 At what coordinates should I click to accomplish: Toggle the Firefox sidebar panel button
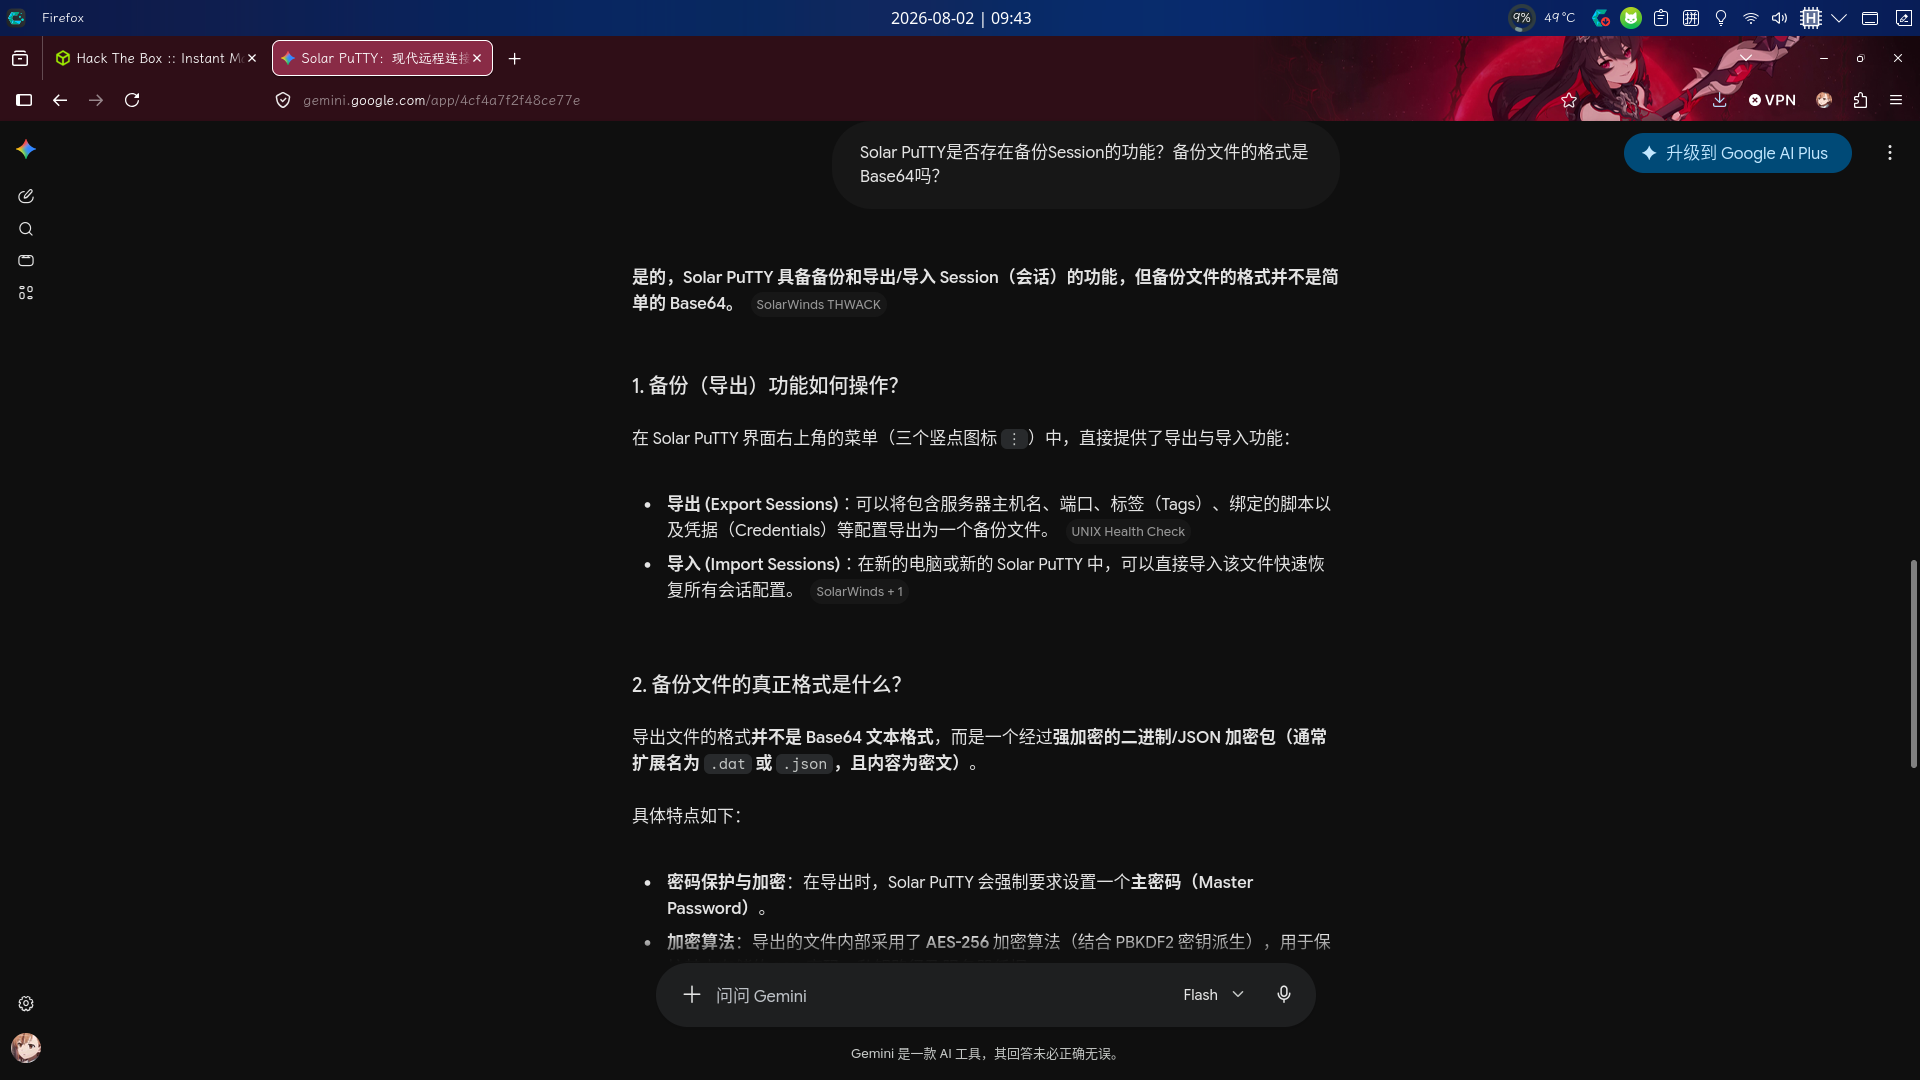[24, 100]
